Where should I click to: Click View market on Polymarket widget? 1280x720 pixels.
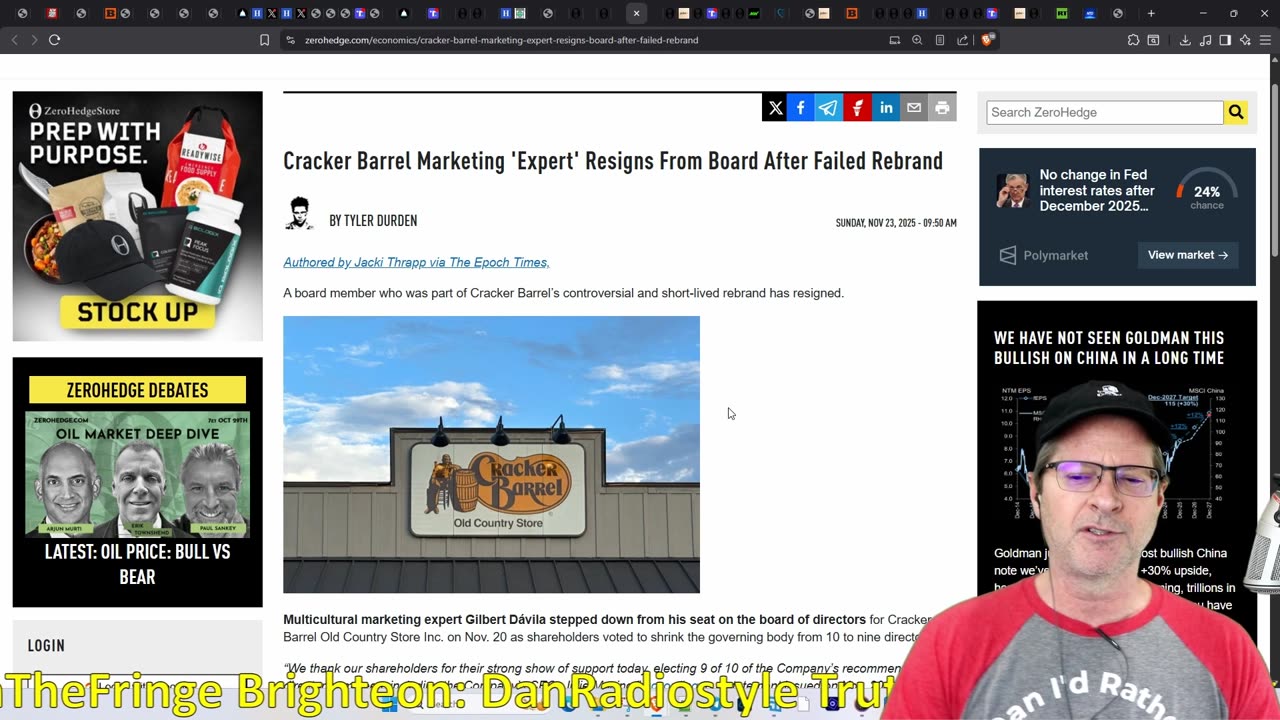(x=1188, y=255)
